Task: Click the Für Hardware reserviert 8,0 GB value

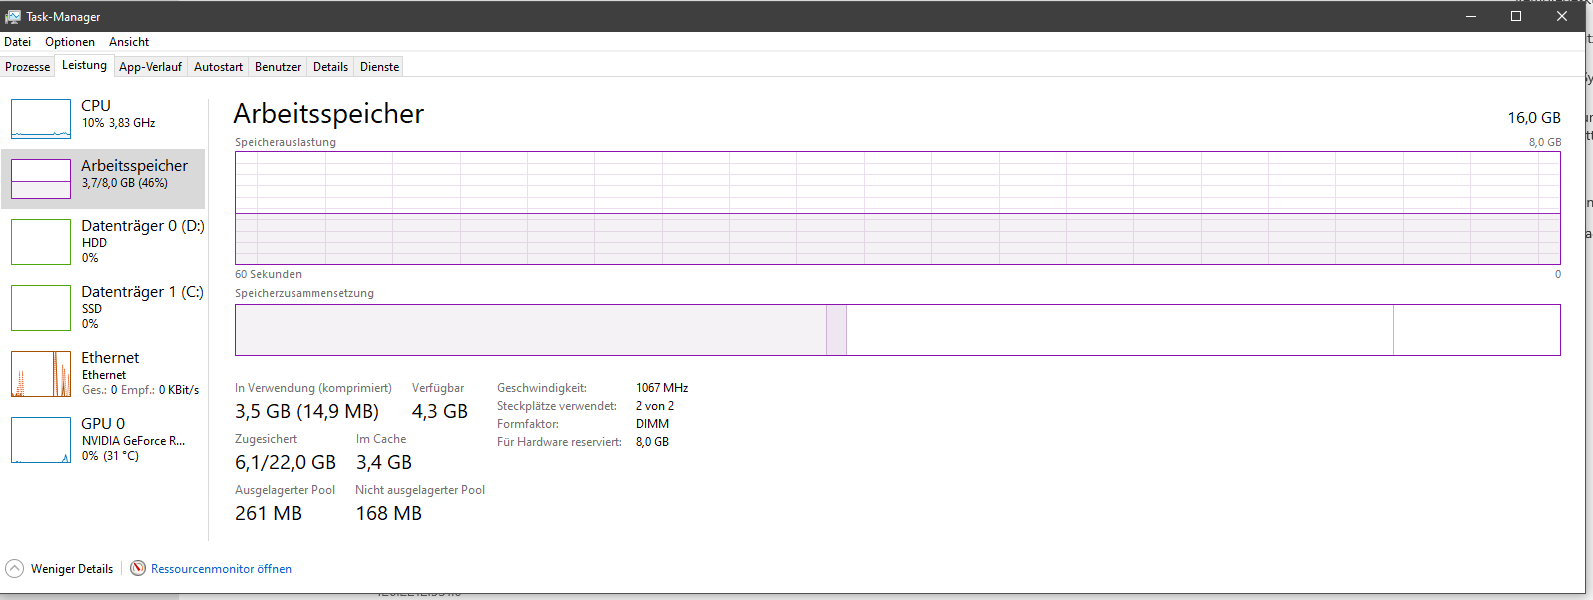Action: 652,442
